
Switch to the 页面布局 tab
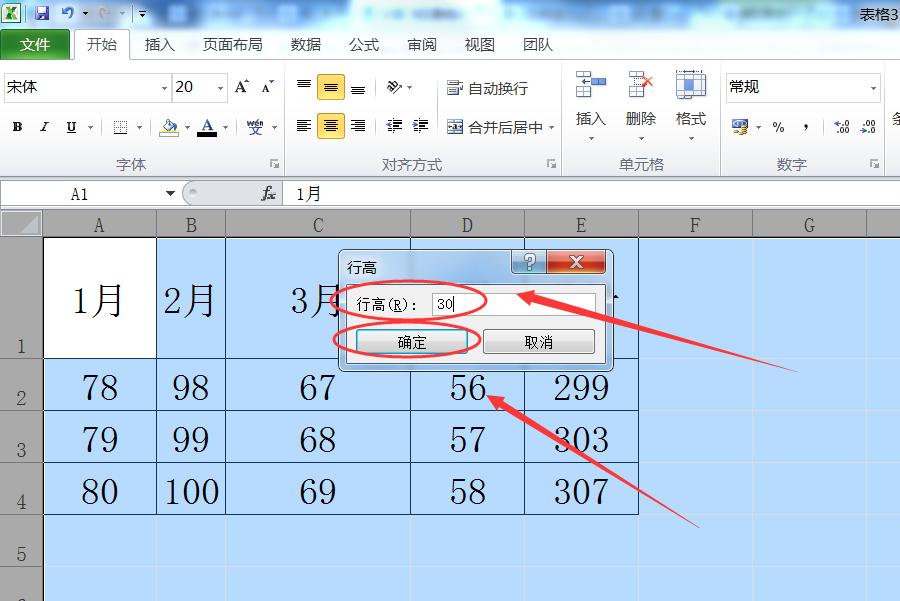click(x=232, y=44)
